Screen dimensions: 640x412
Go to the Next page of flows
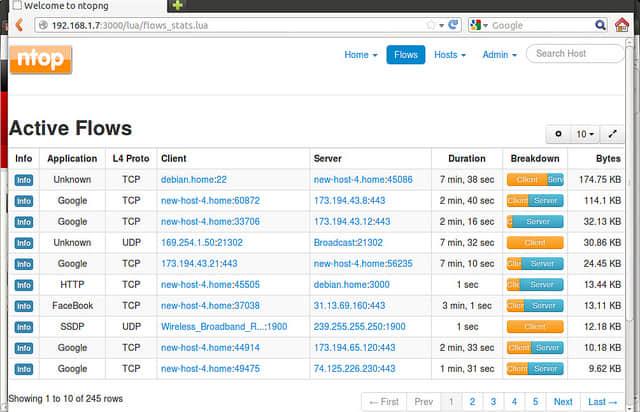tap(563, 401)
